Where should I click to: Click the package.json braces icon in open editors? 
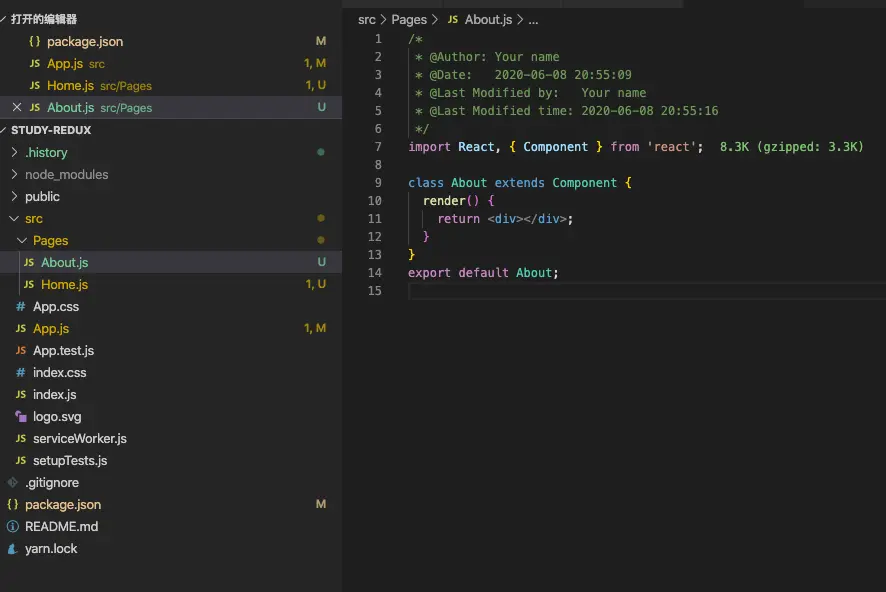pos(34,41)
